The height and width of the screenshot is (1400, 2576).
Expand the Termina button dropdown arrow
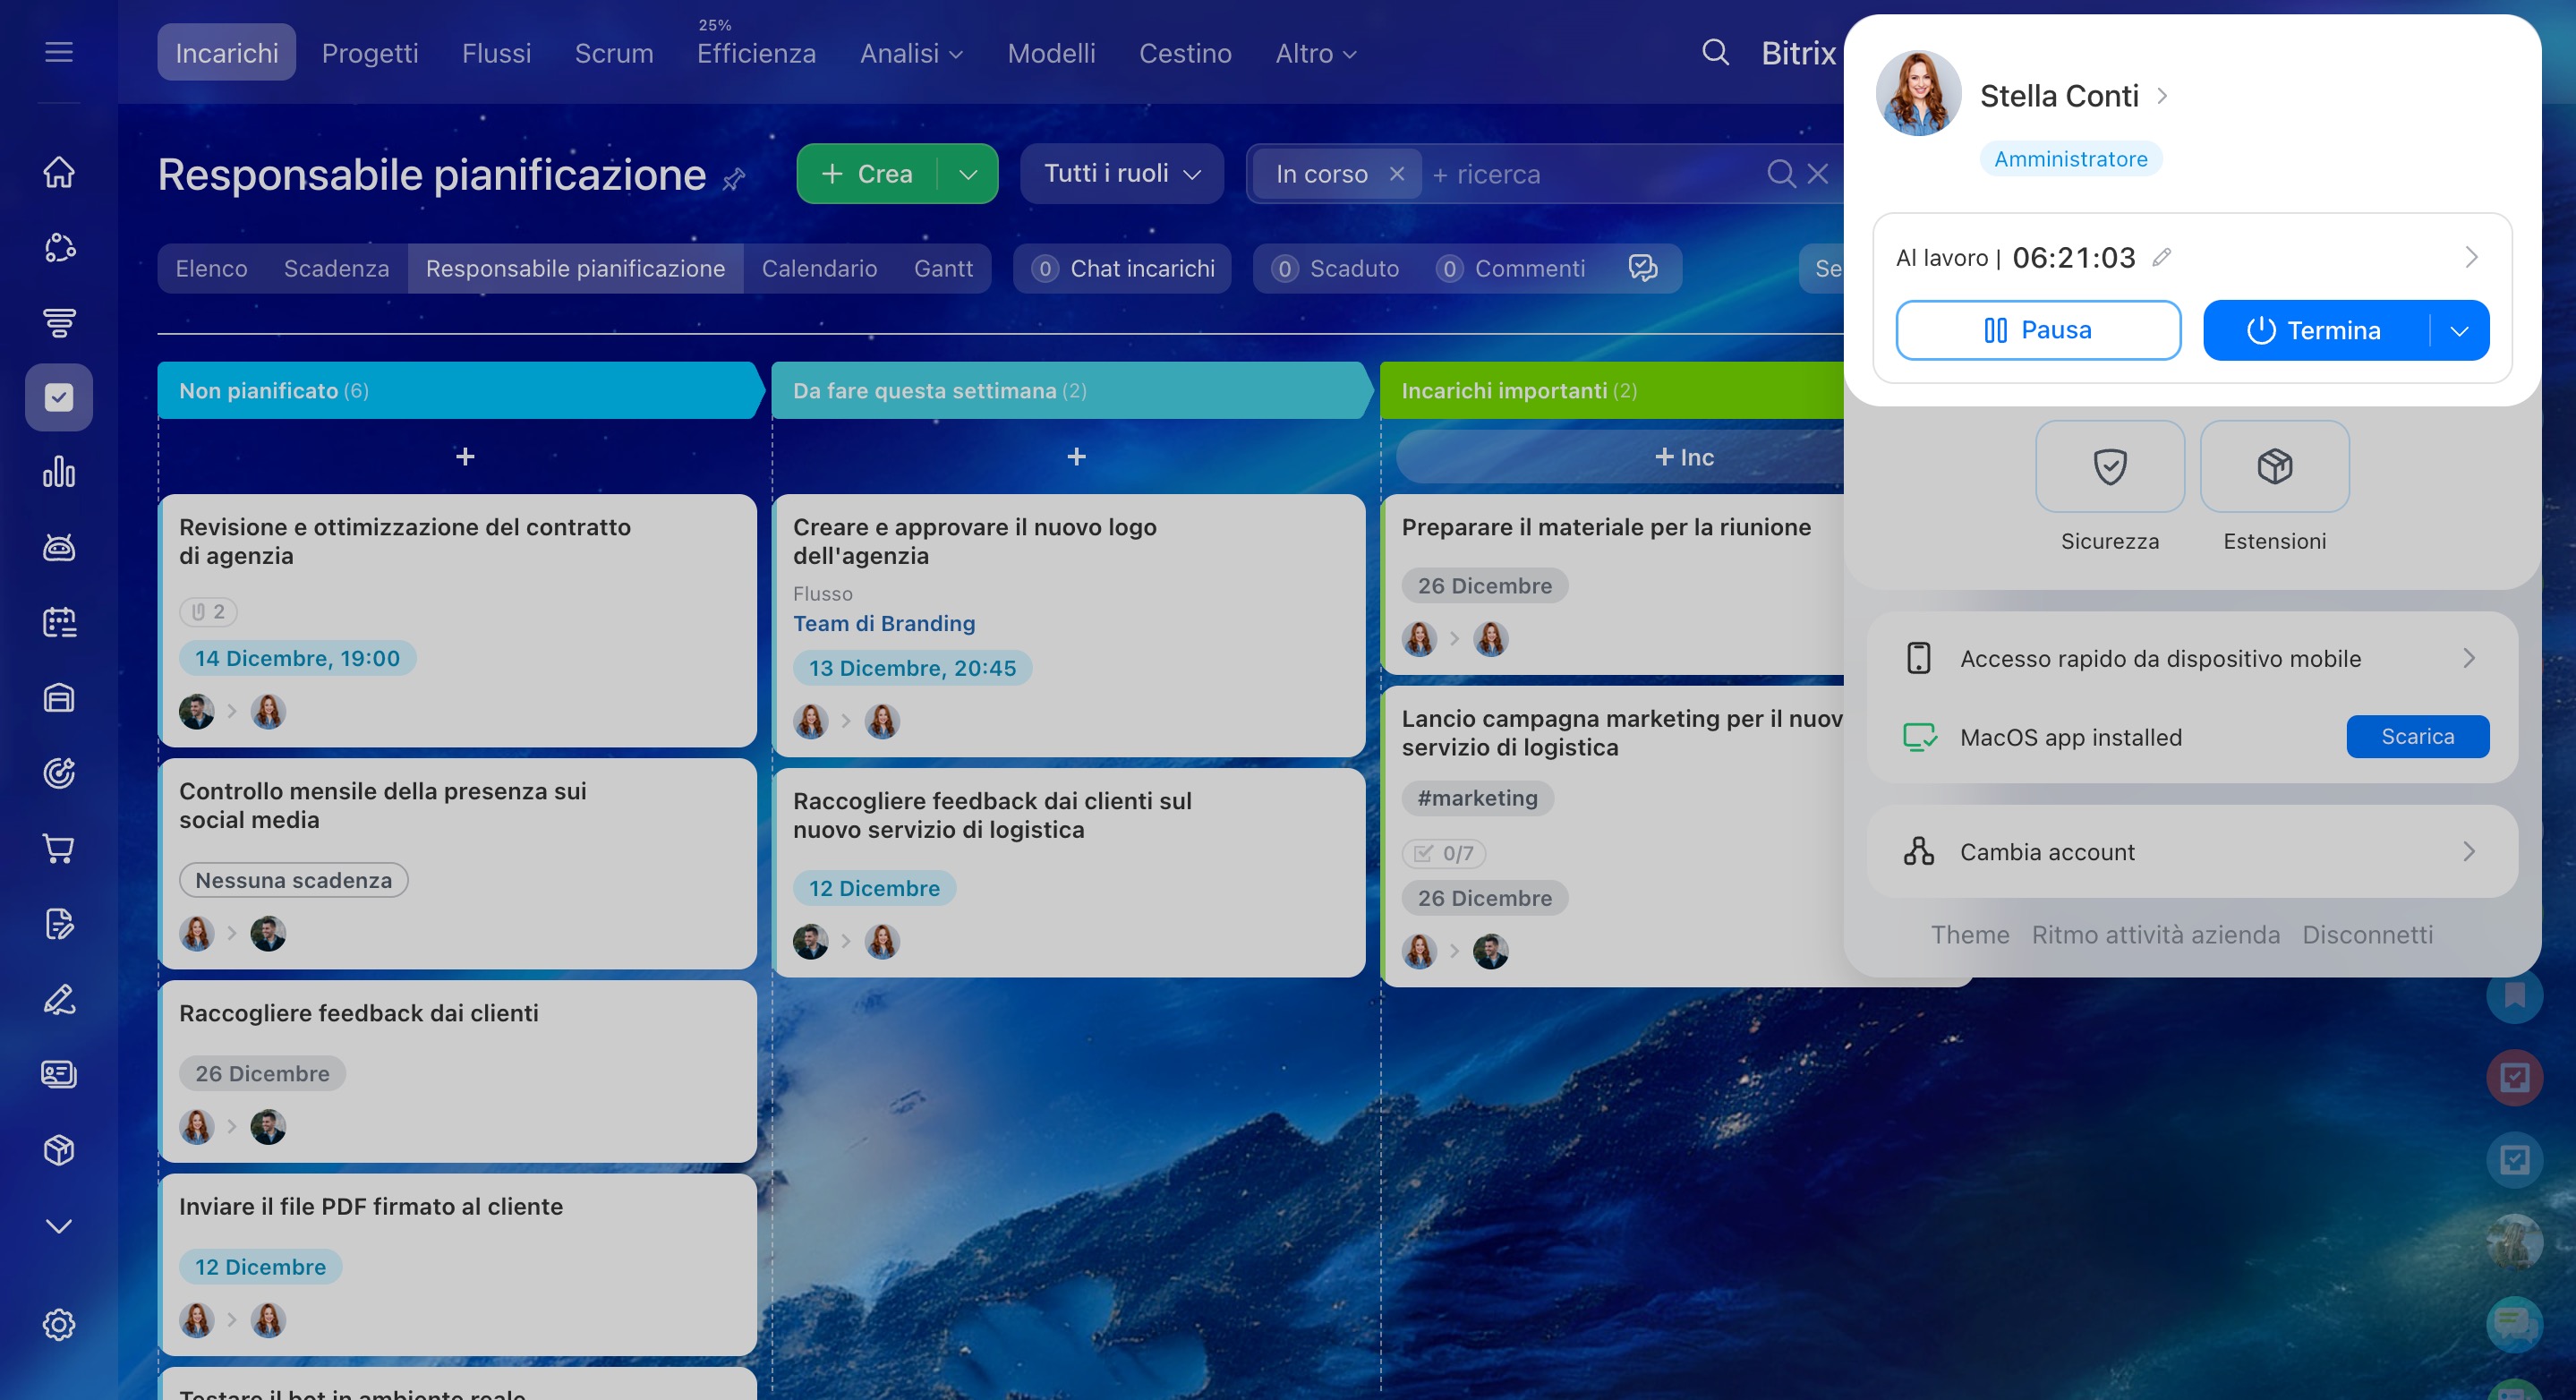[2459, 331]
